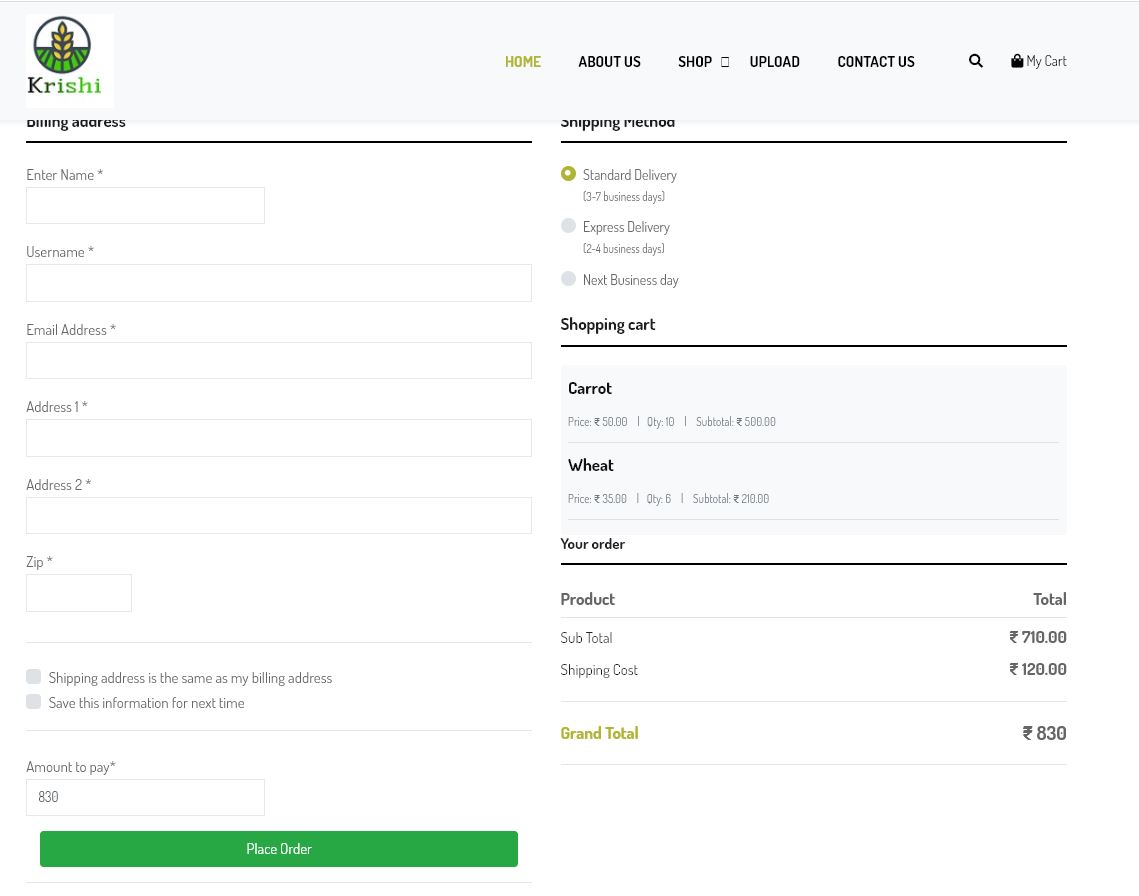Go to the CONTACT US page
The height and width of the screenshot is (896, 1139).
point(876,61)
